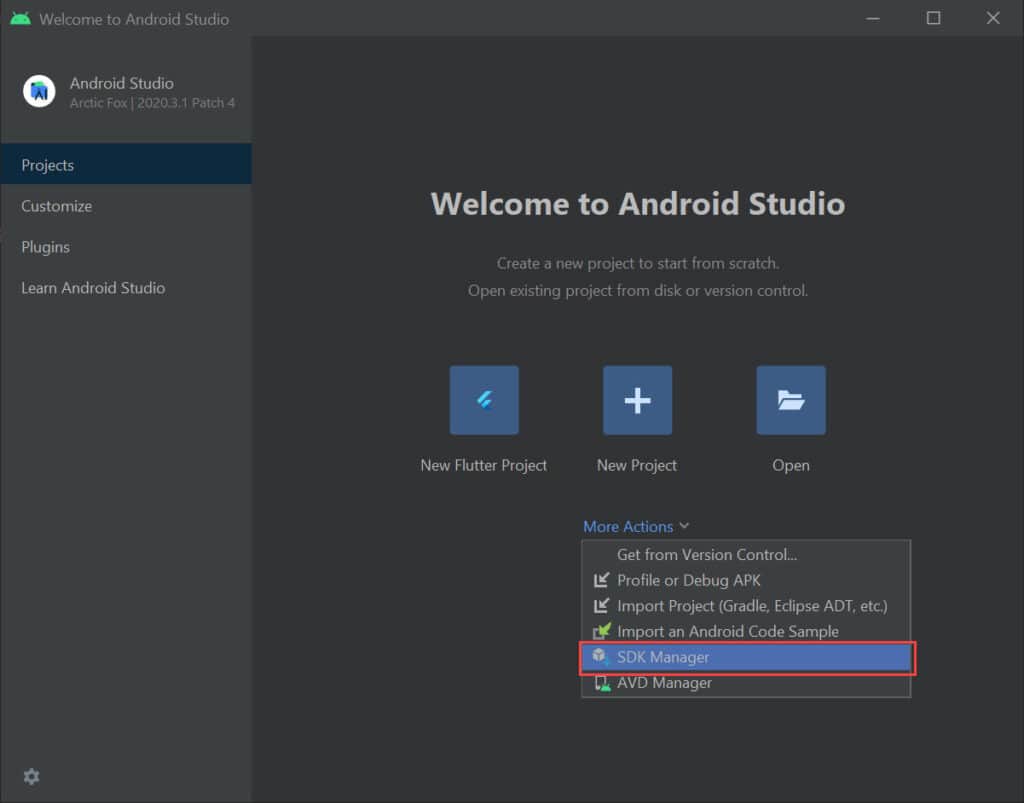Collapse the More Actions dropdown chevron
This screenshot has height=803, width=1024.
[684, 525]
